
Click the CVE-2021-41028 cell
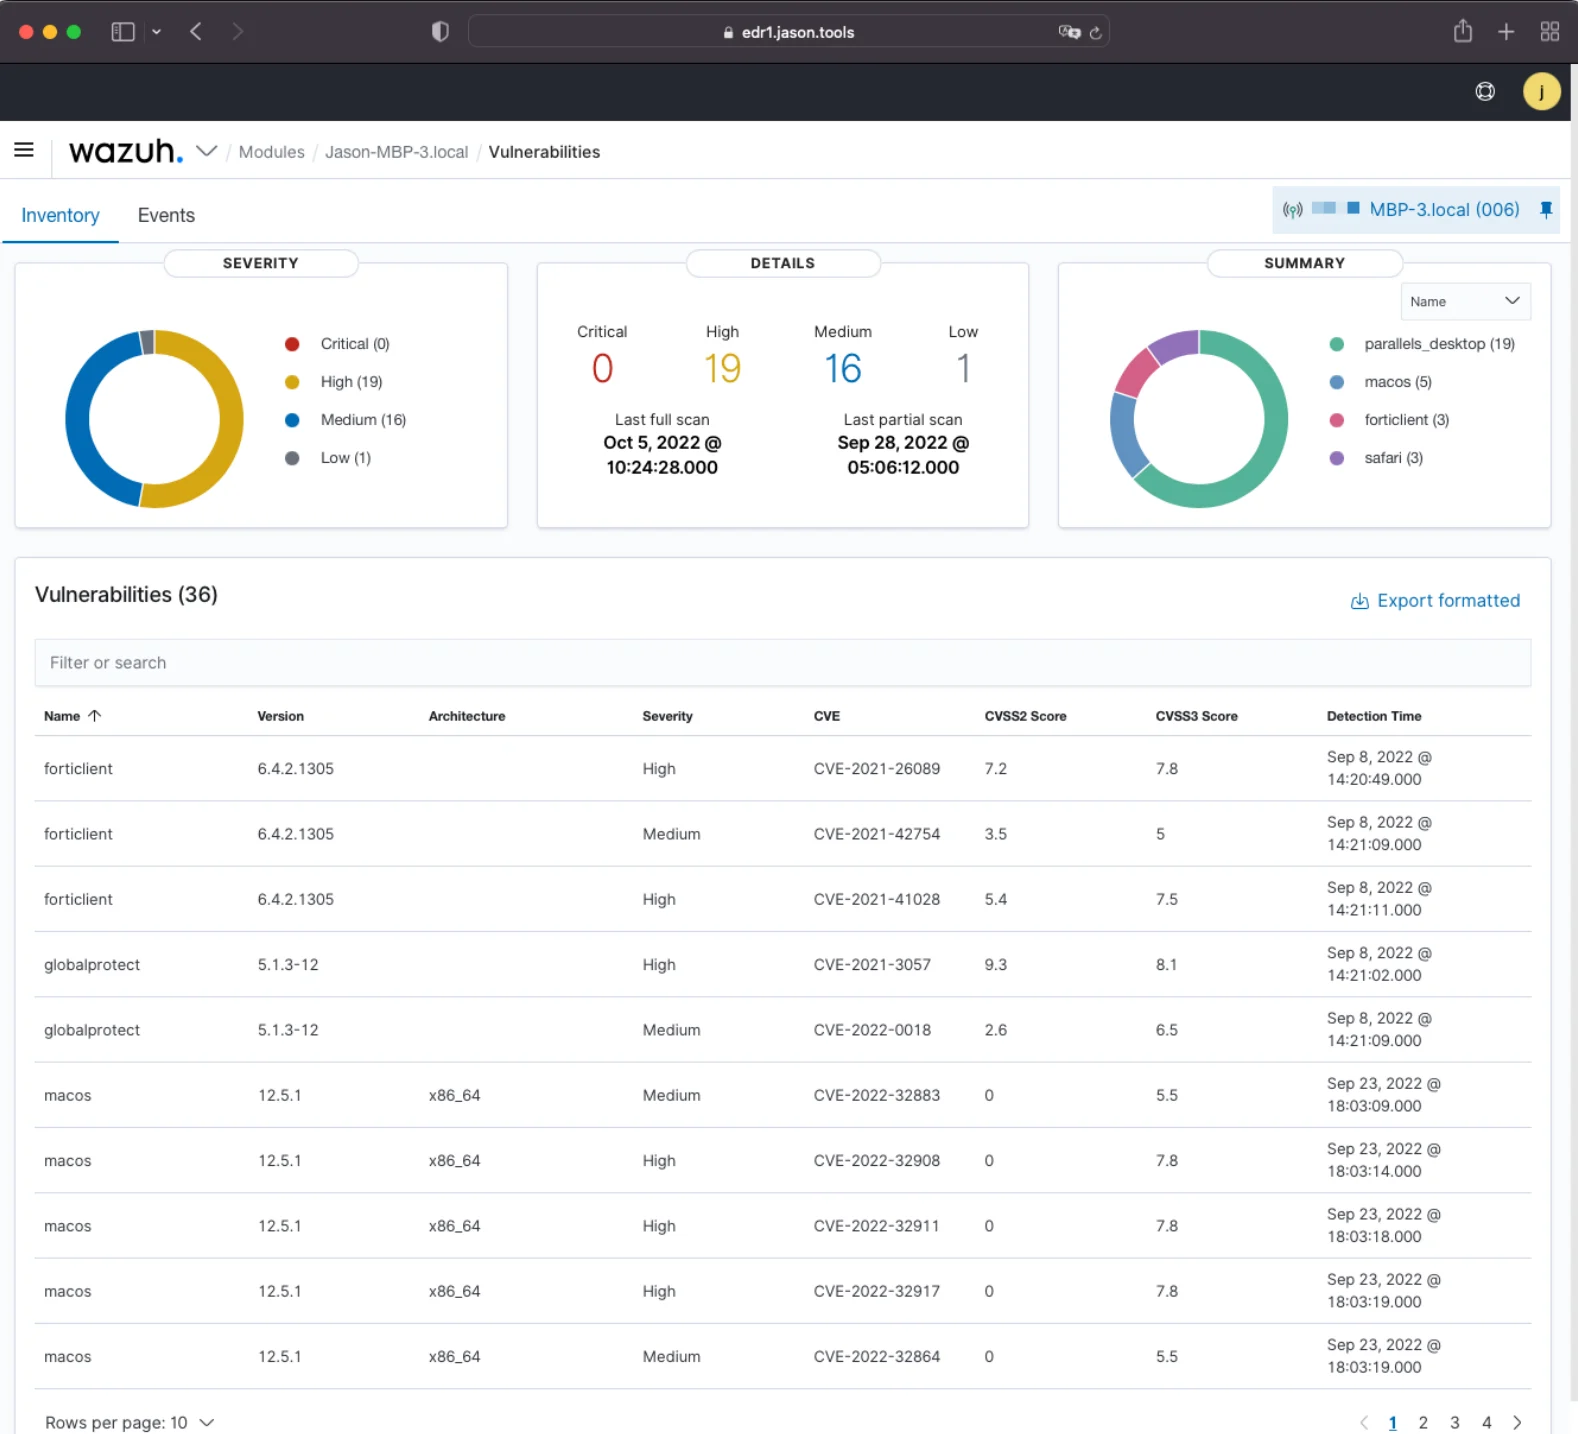click(877, 899)
